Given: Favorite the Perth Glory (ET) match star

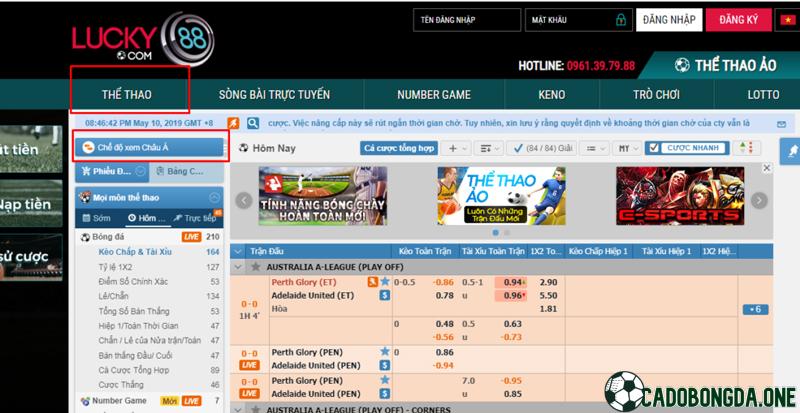Looking at the screenshot, I should tap(385, 281).
